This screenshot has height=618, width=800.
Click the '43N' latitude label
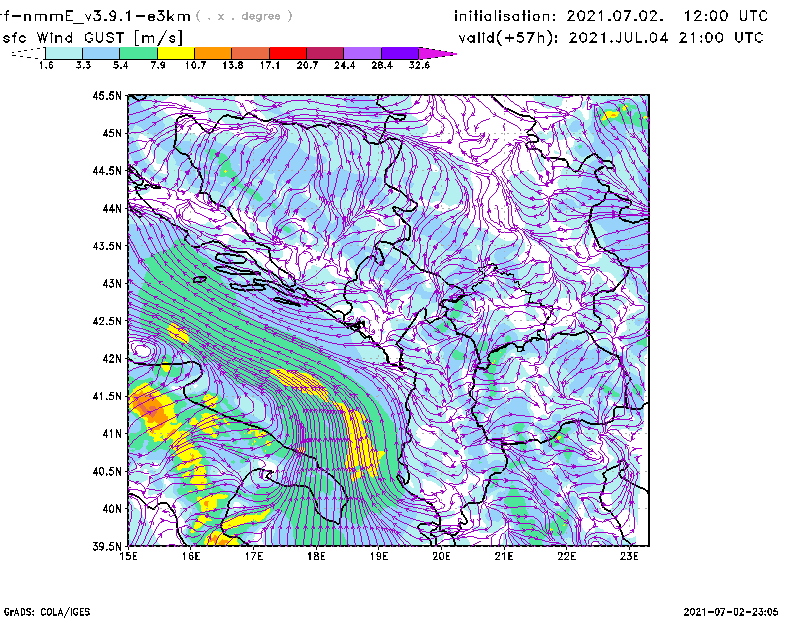(112, 283)
